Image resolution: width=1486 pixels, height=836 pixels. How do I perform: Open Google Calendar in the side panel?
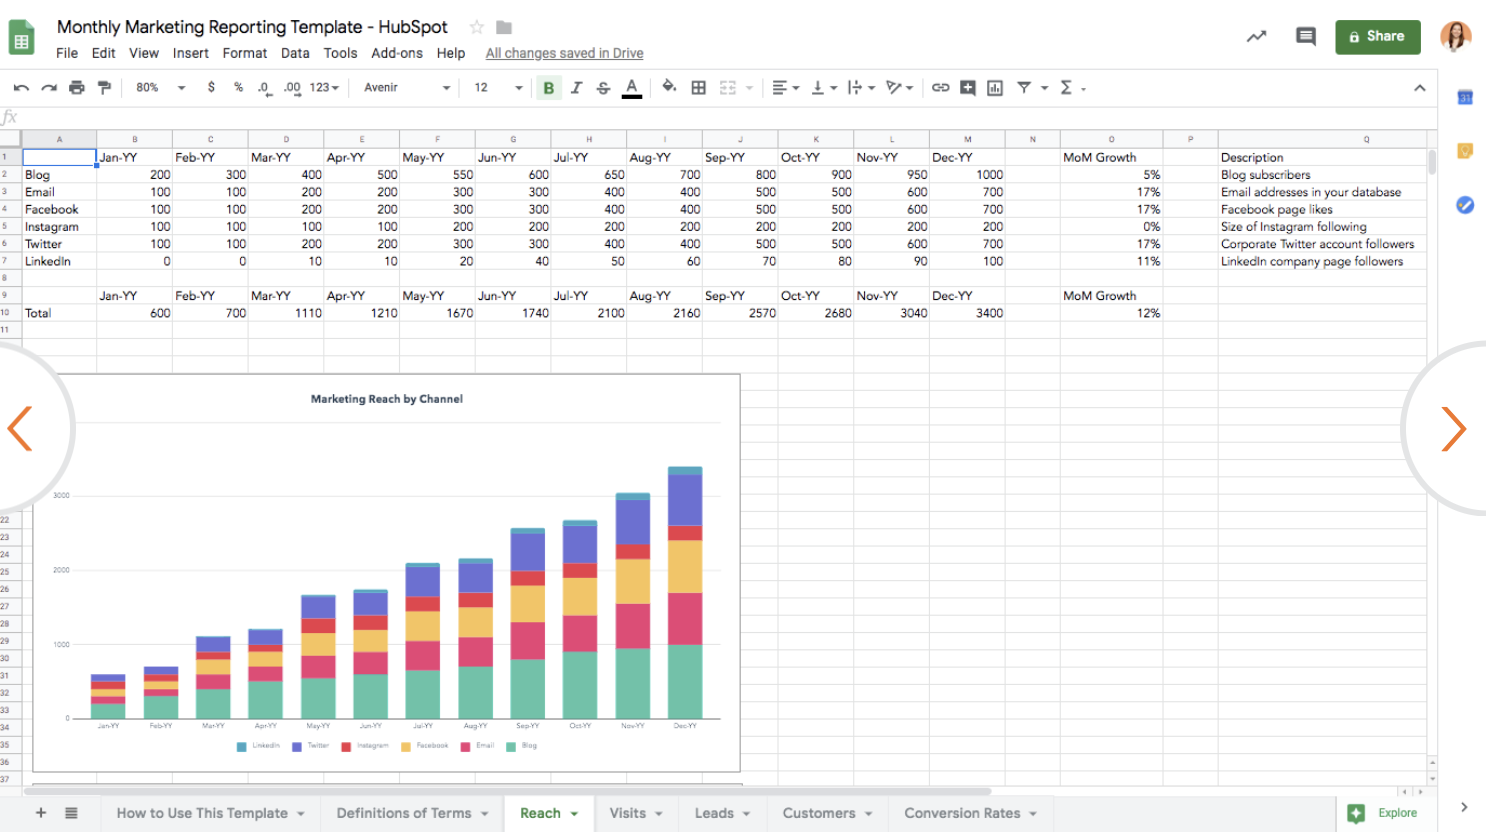pyautogui.click(x=1464, y=97)
